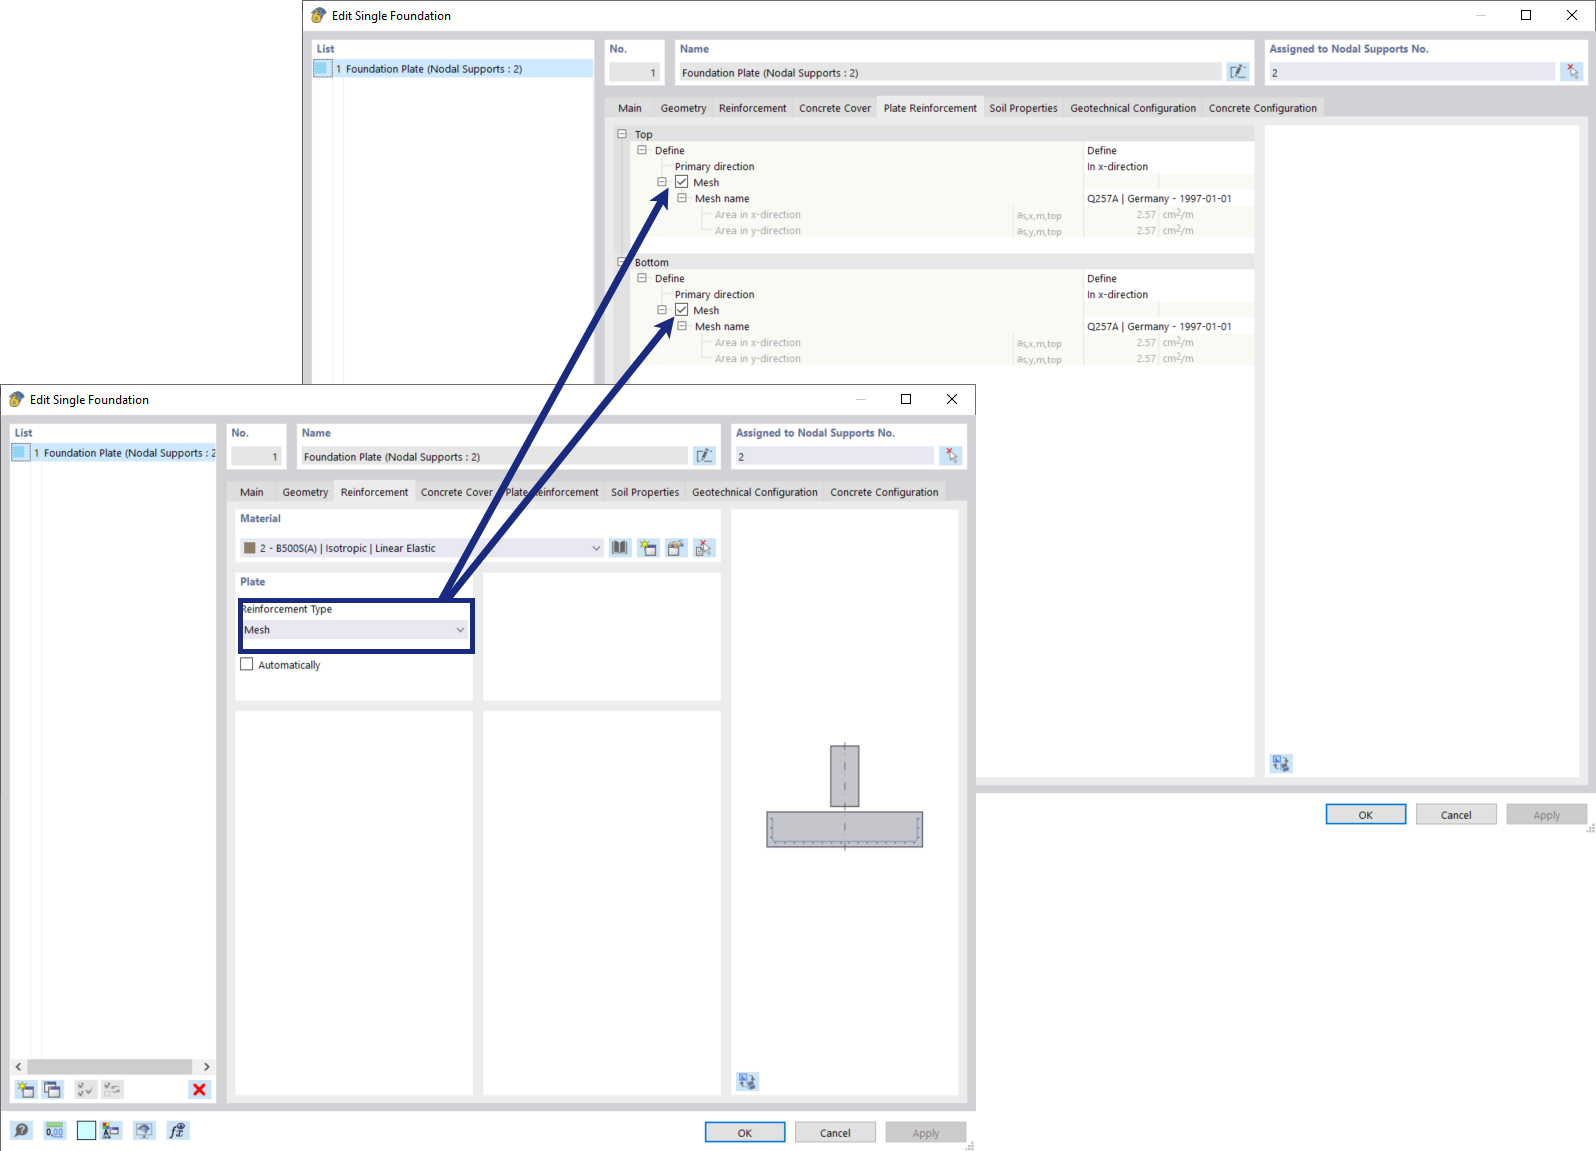Screen dimensions: 1596x1151
Task: Collapse the Mesh node under Bottom
Action: coord(662,310)
